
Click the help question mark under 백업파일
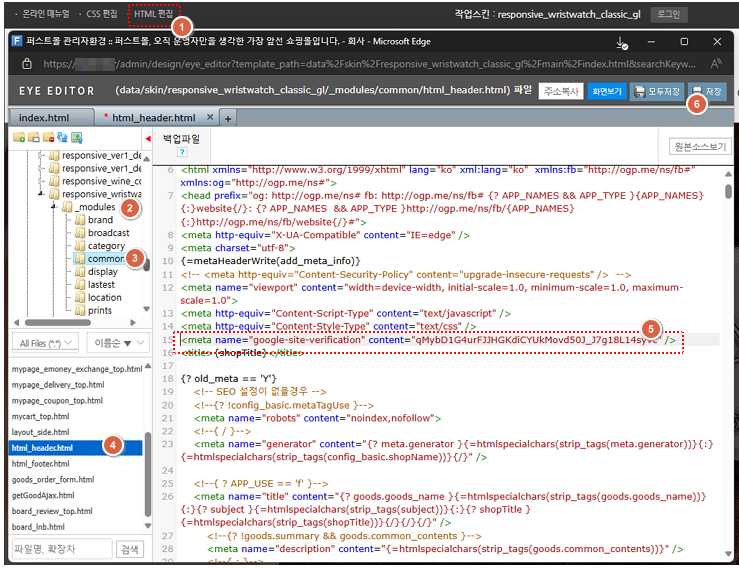(x=182, y=152)
